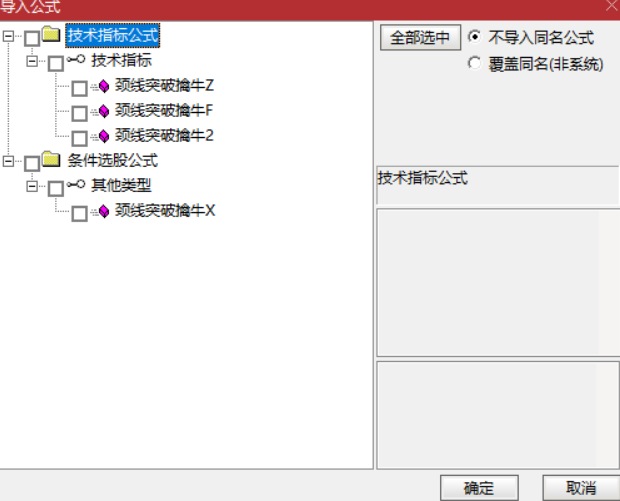Viewport: 620px width, 501px height.
Task: Select the 覆盖同名(非系统) radio option
Action: pos(474,63)
